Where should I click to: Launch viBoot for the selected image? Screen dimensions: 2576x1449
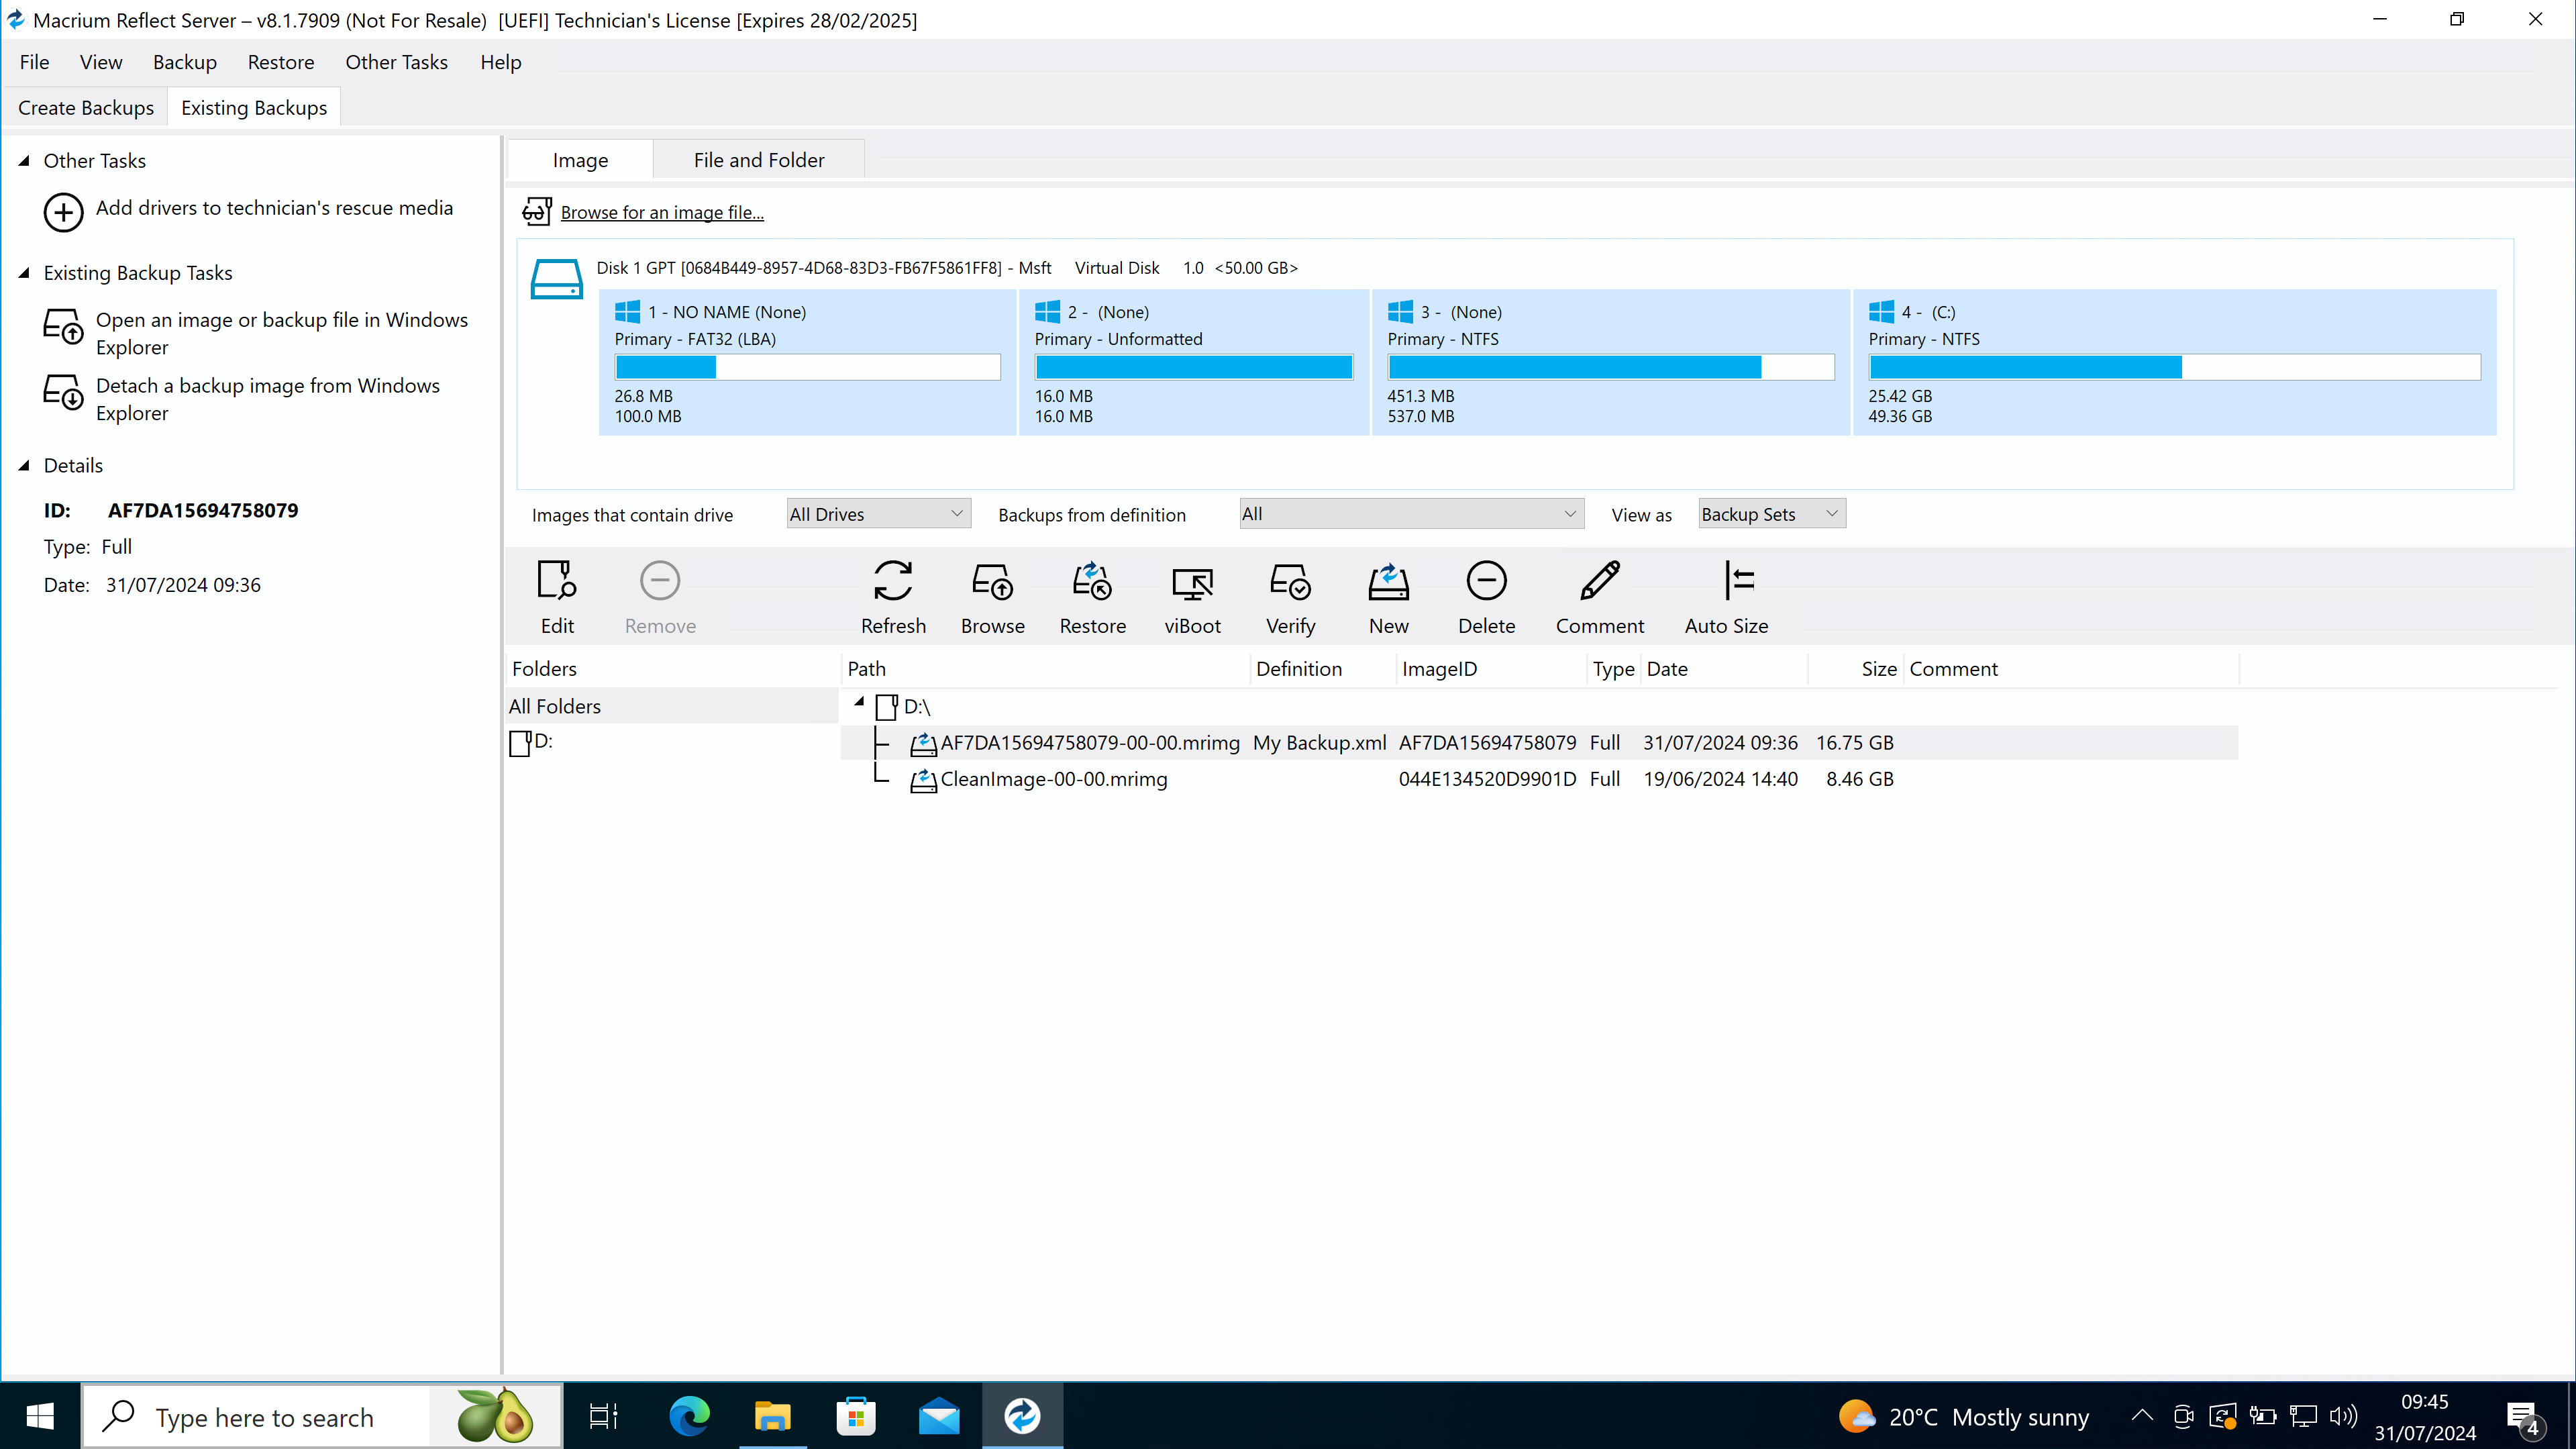click(1192, 596)
